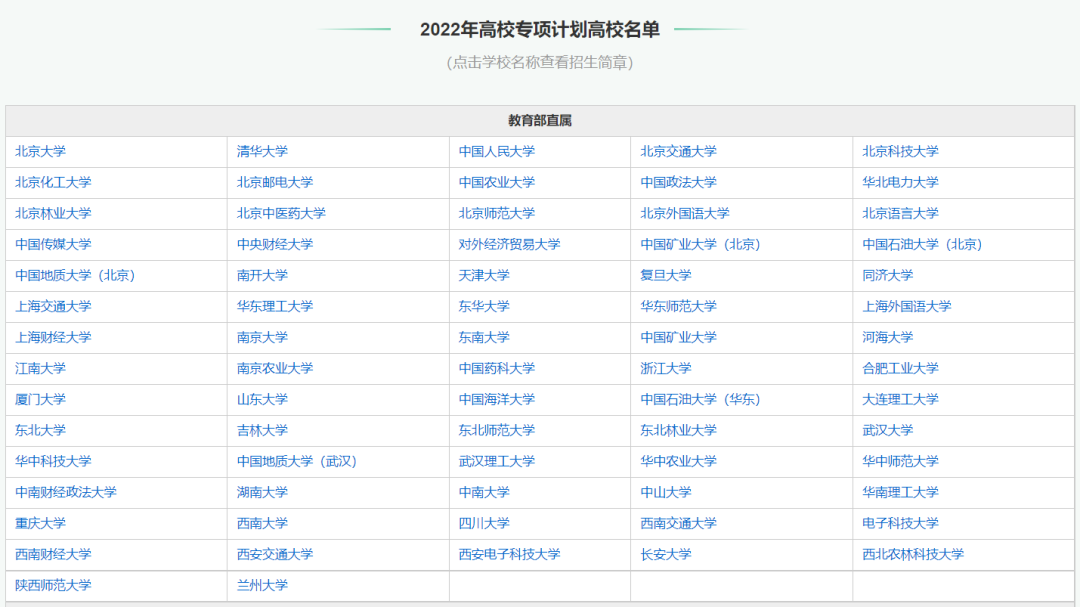Click the 清华大学 link
Image resolution: width=1080 pixels, height=607 pixels.
click(262, 152)
